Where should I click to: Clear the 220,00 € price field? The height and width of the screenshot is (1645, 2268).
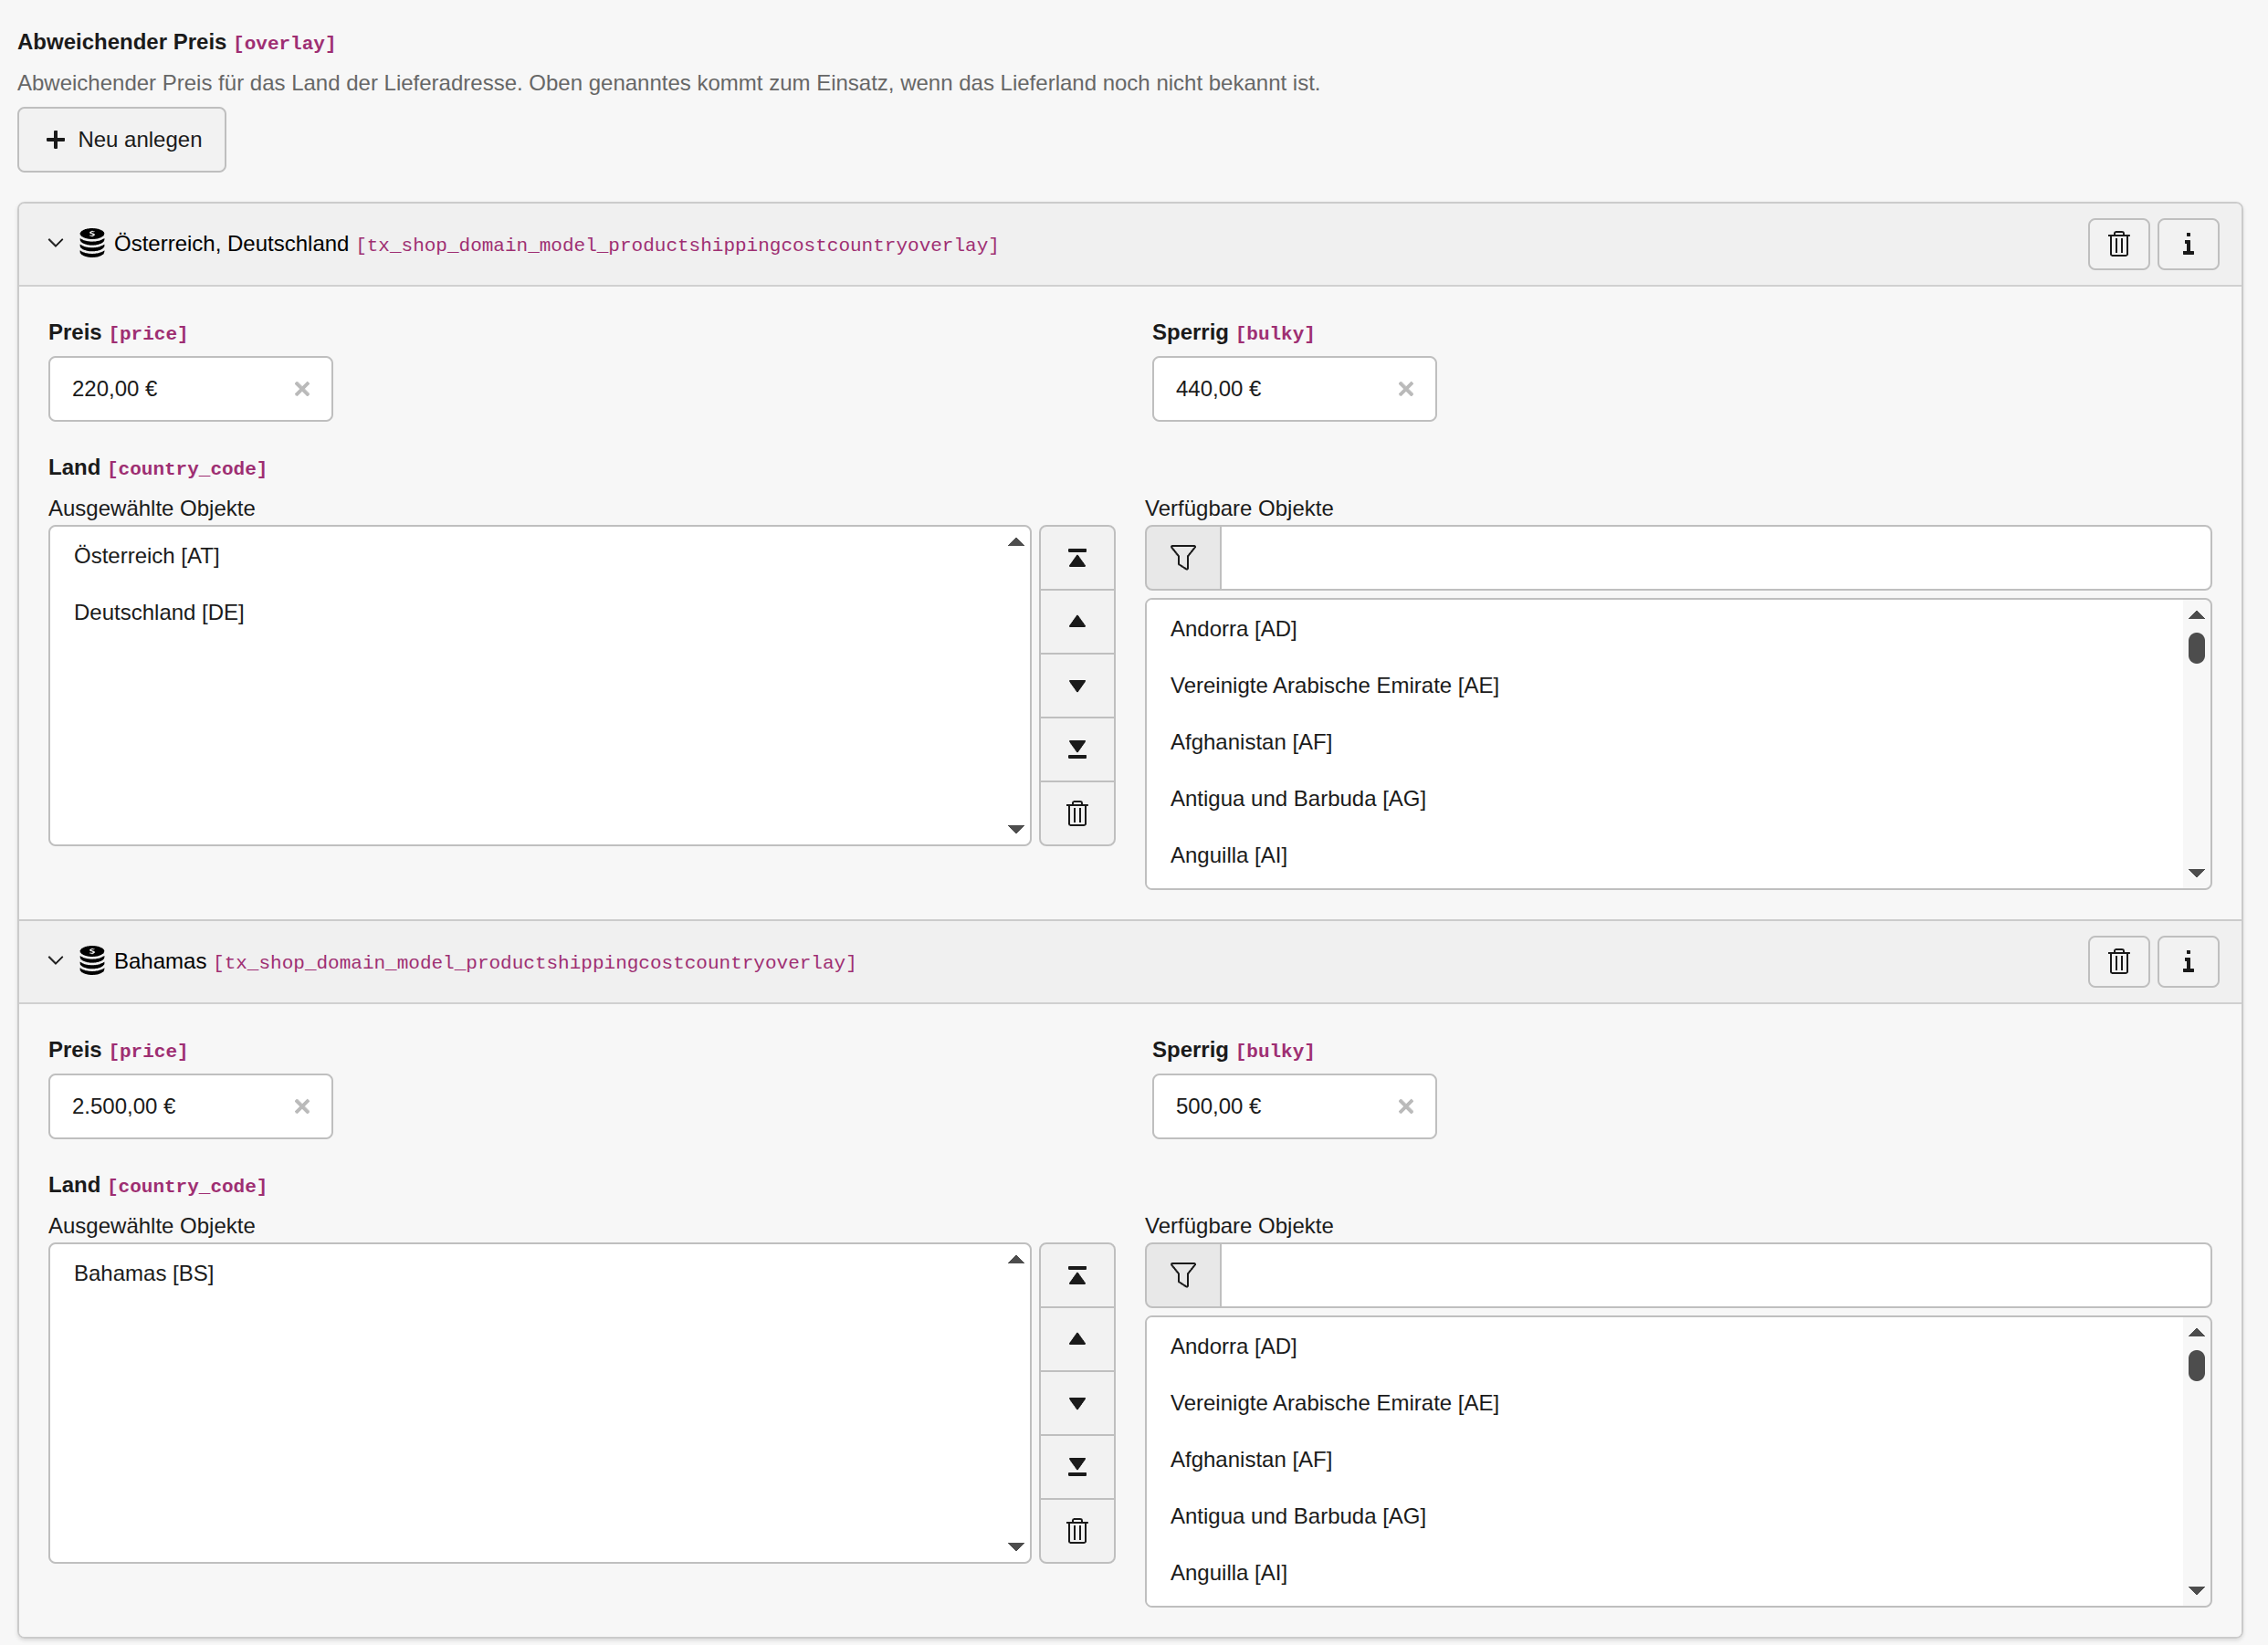tap(302, 389)
